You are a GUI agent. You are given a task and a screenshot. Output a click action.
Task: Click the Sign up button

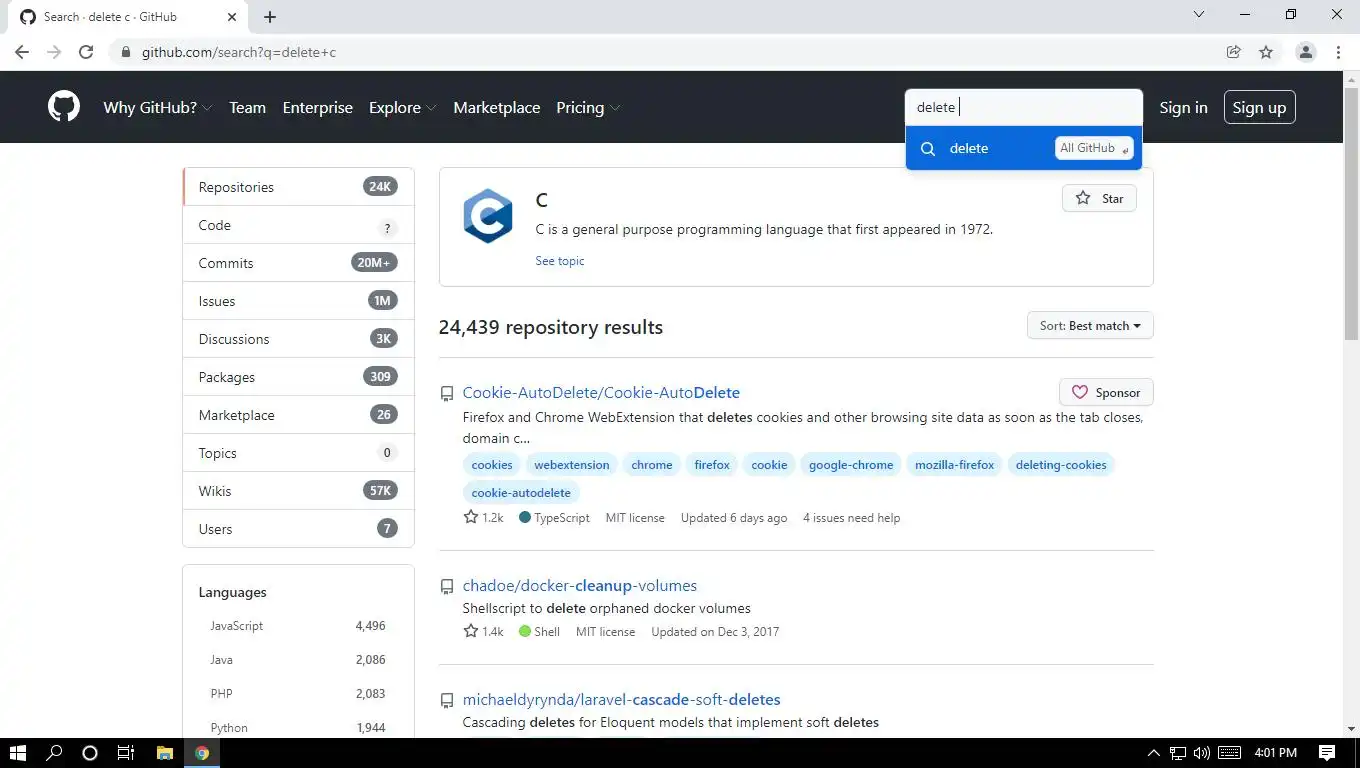pyautogui.click(x=1259, y=107)
